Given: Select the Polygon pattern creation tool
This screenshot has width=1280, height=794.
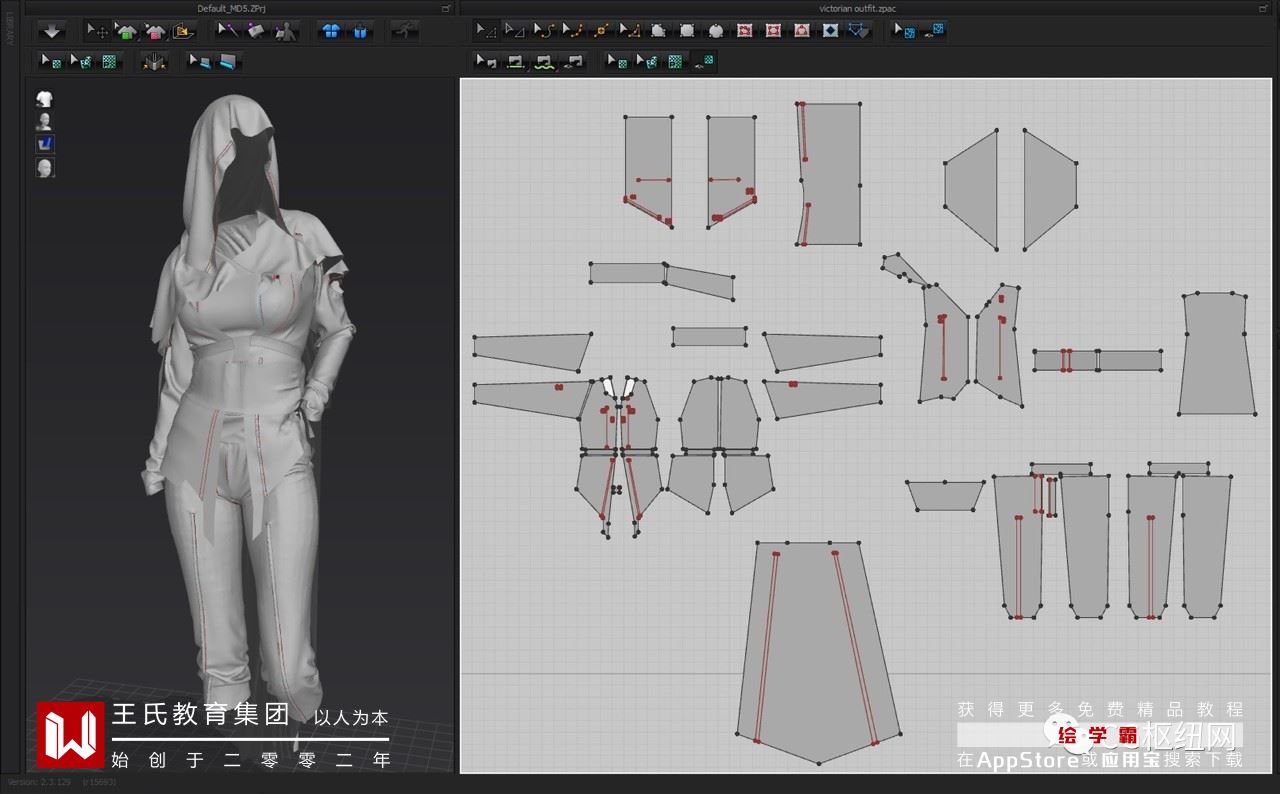Looking at the screenshot, I should (658, 31).
